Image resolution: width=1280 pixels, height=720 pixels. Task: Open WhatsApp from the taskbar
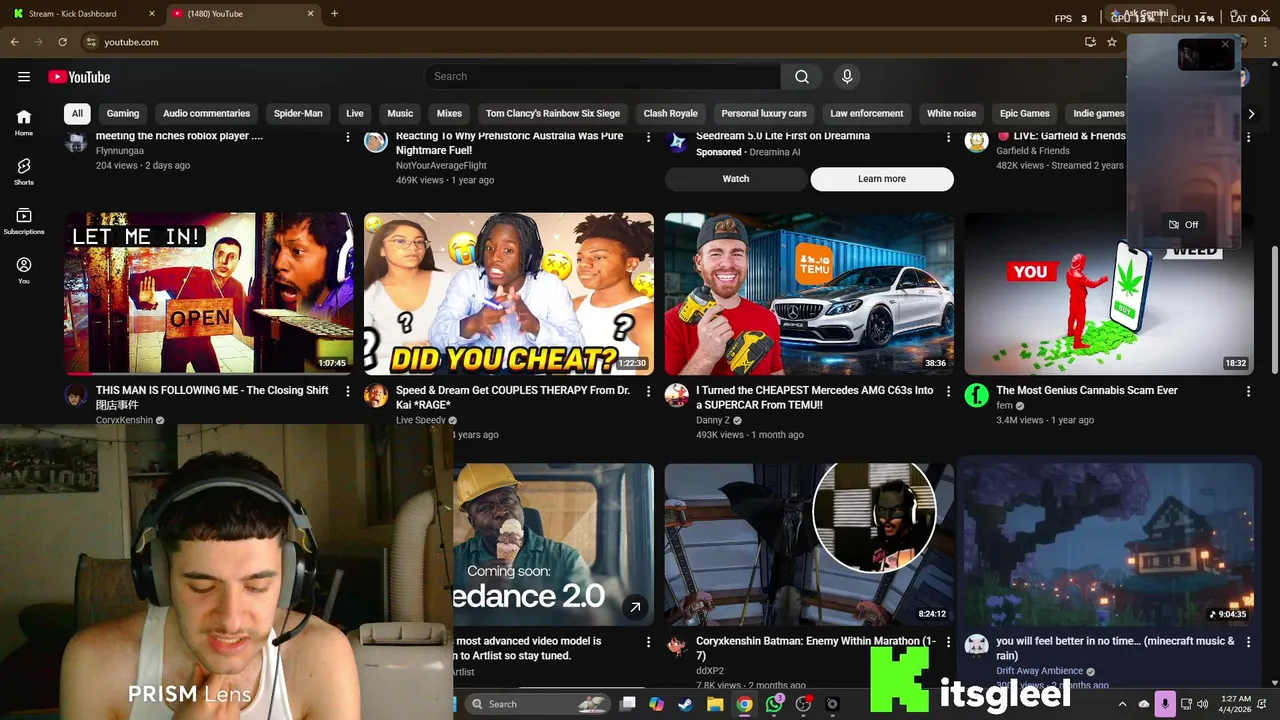pyautogui.click(x=774, y=704)
